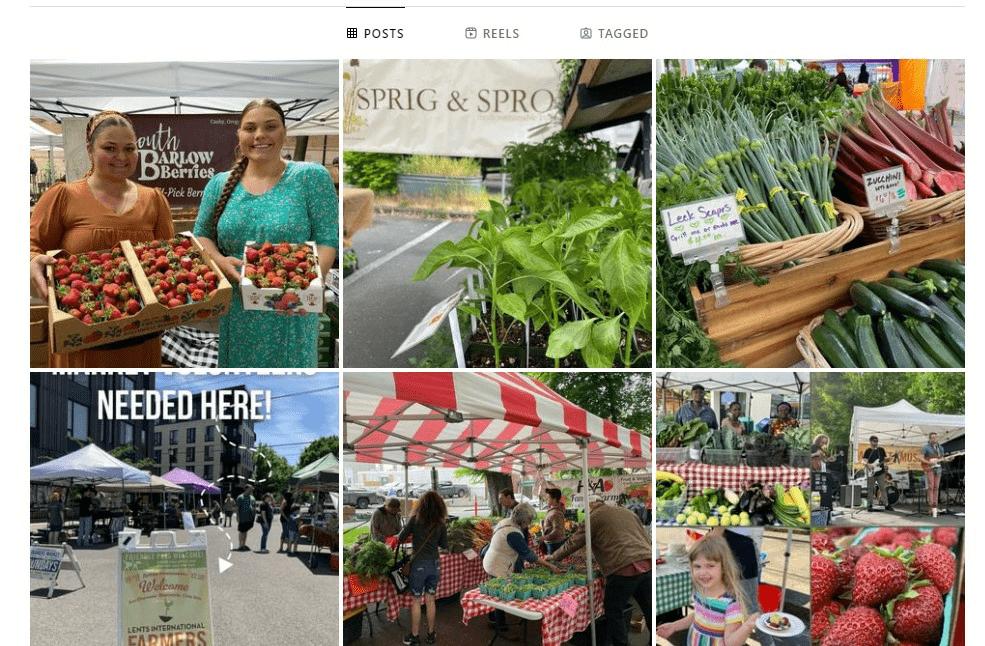Switch to the POSTS tab
The image size is (985, 646).
[375, 33]
